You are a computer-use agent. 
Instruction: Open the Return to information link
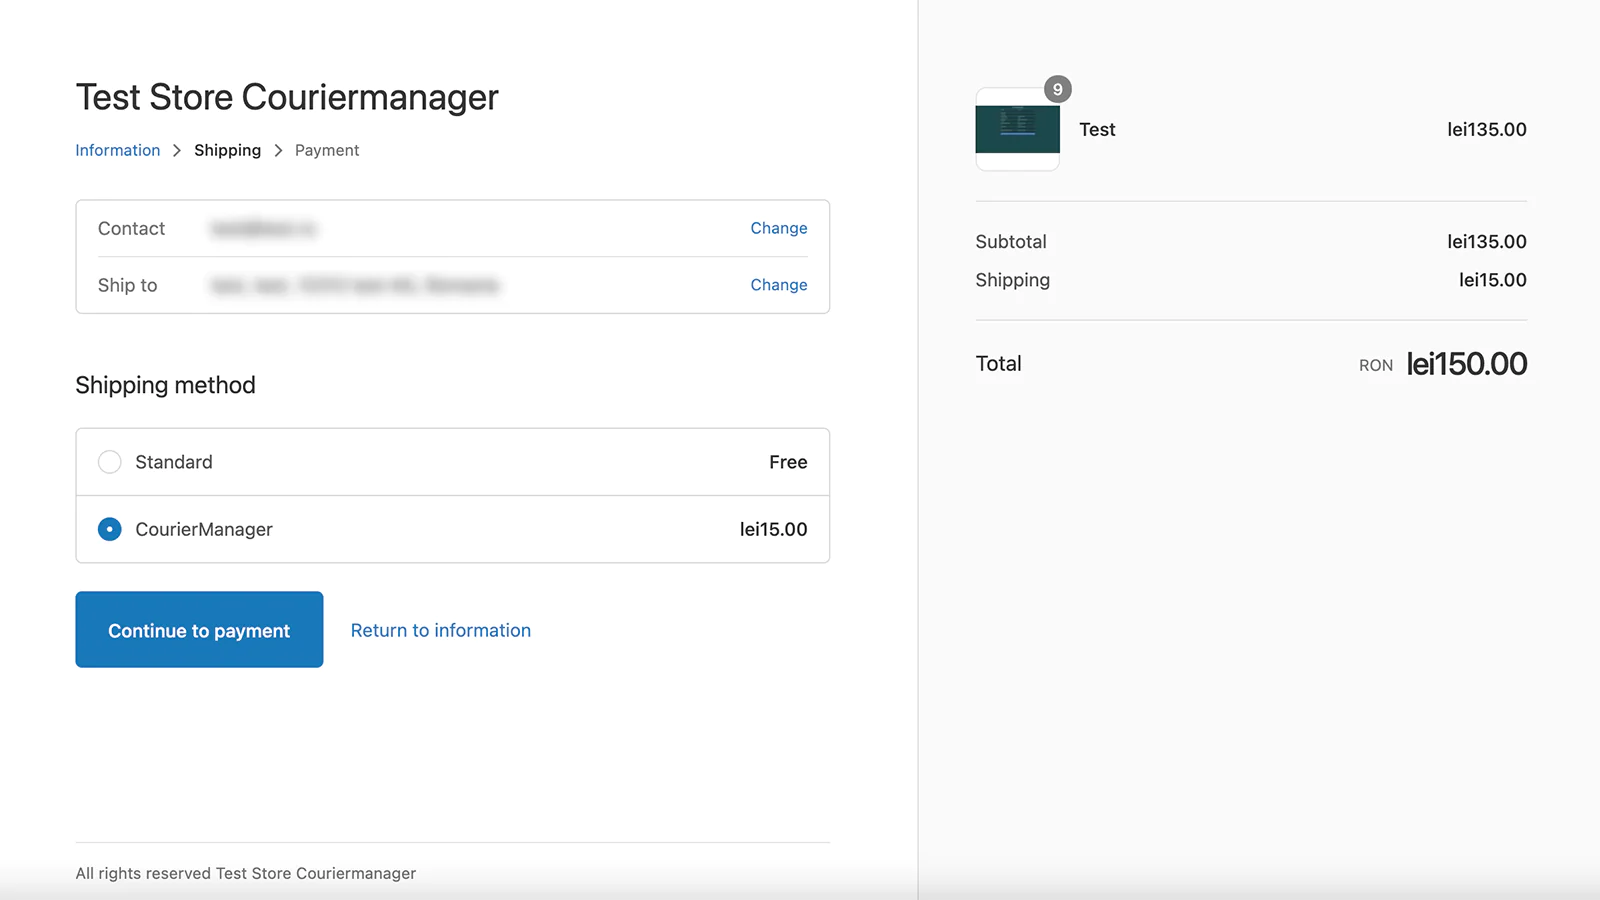tap(441, 630)
